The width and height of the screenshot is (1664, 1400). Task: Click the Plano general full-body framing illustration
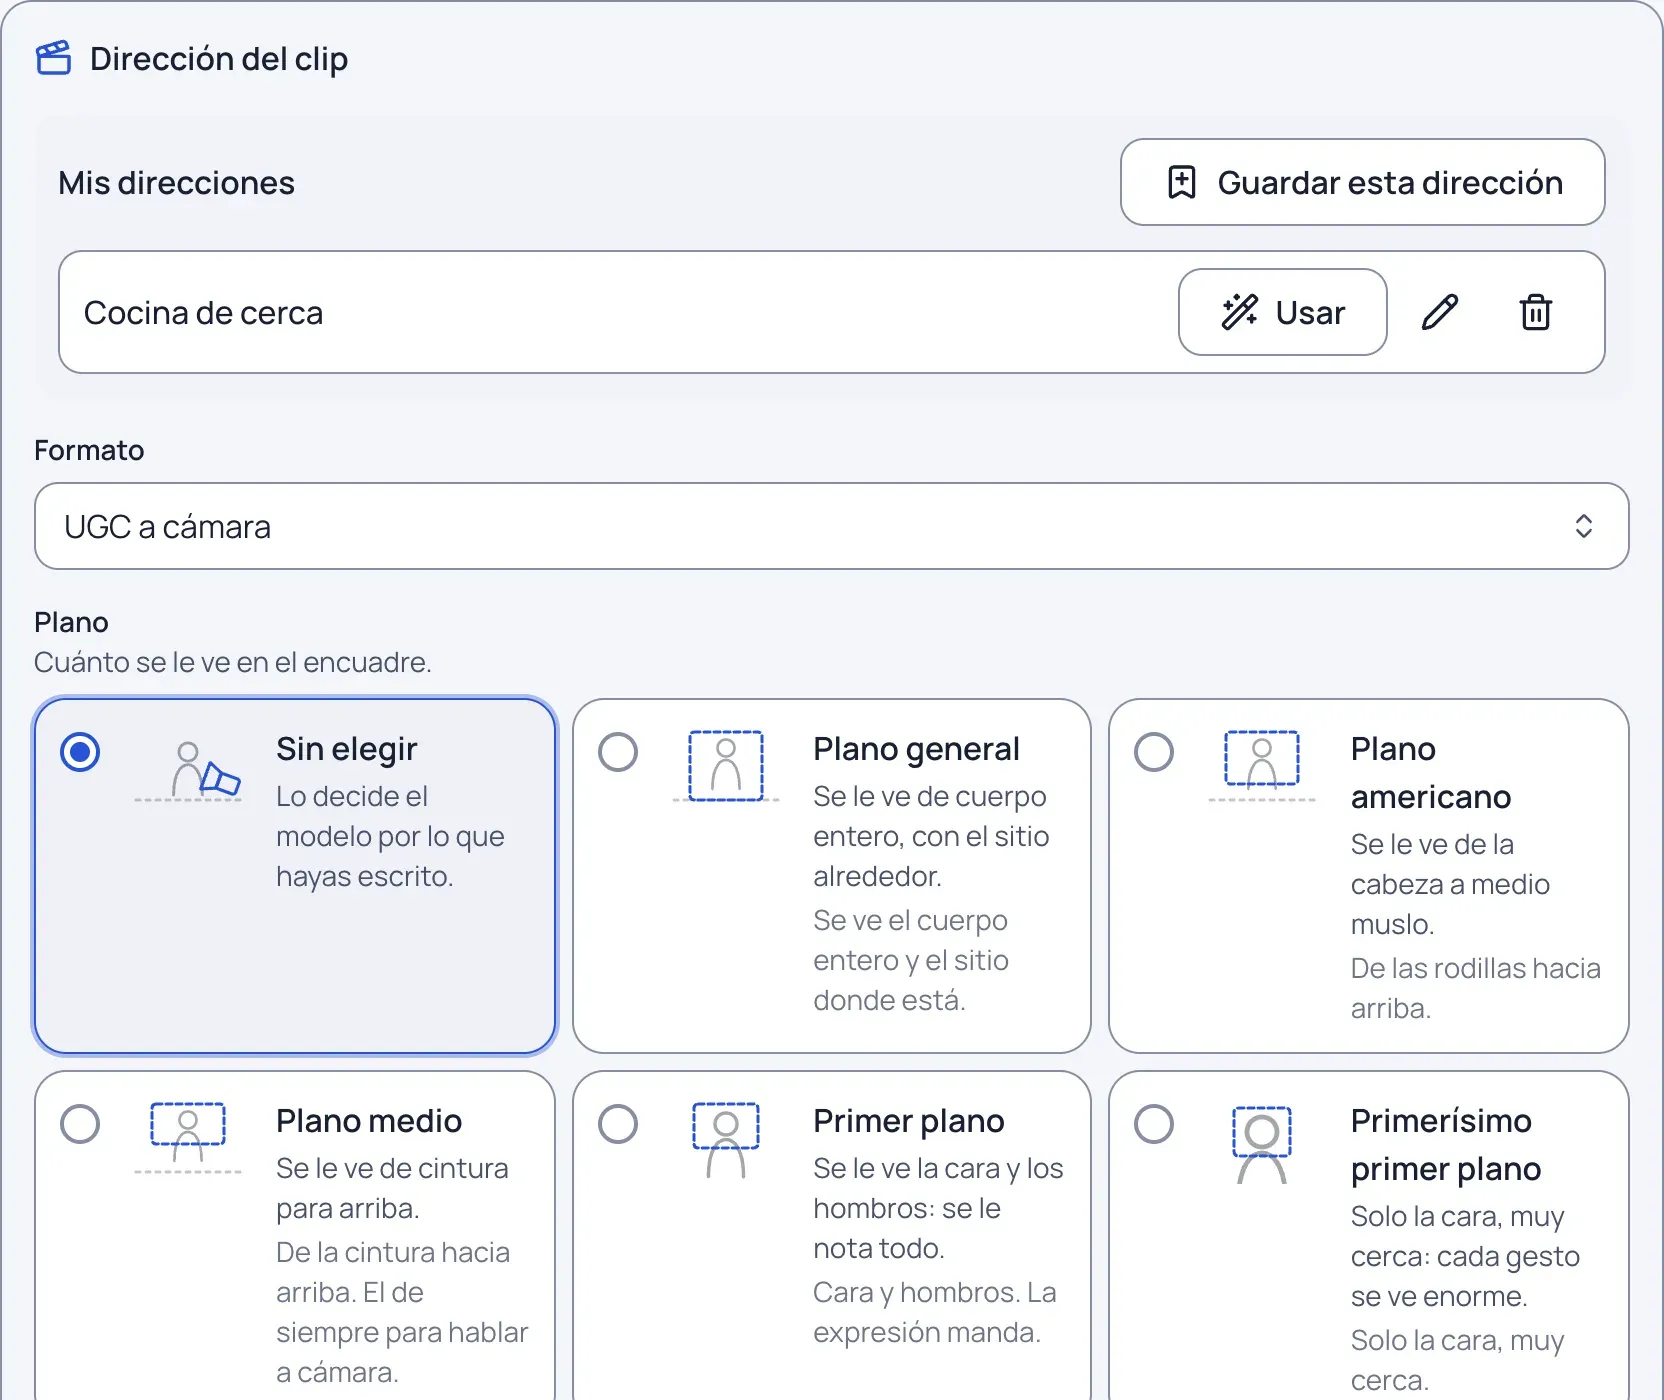coord(726,766)
